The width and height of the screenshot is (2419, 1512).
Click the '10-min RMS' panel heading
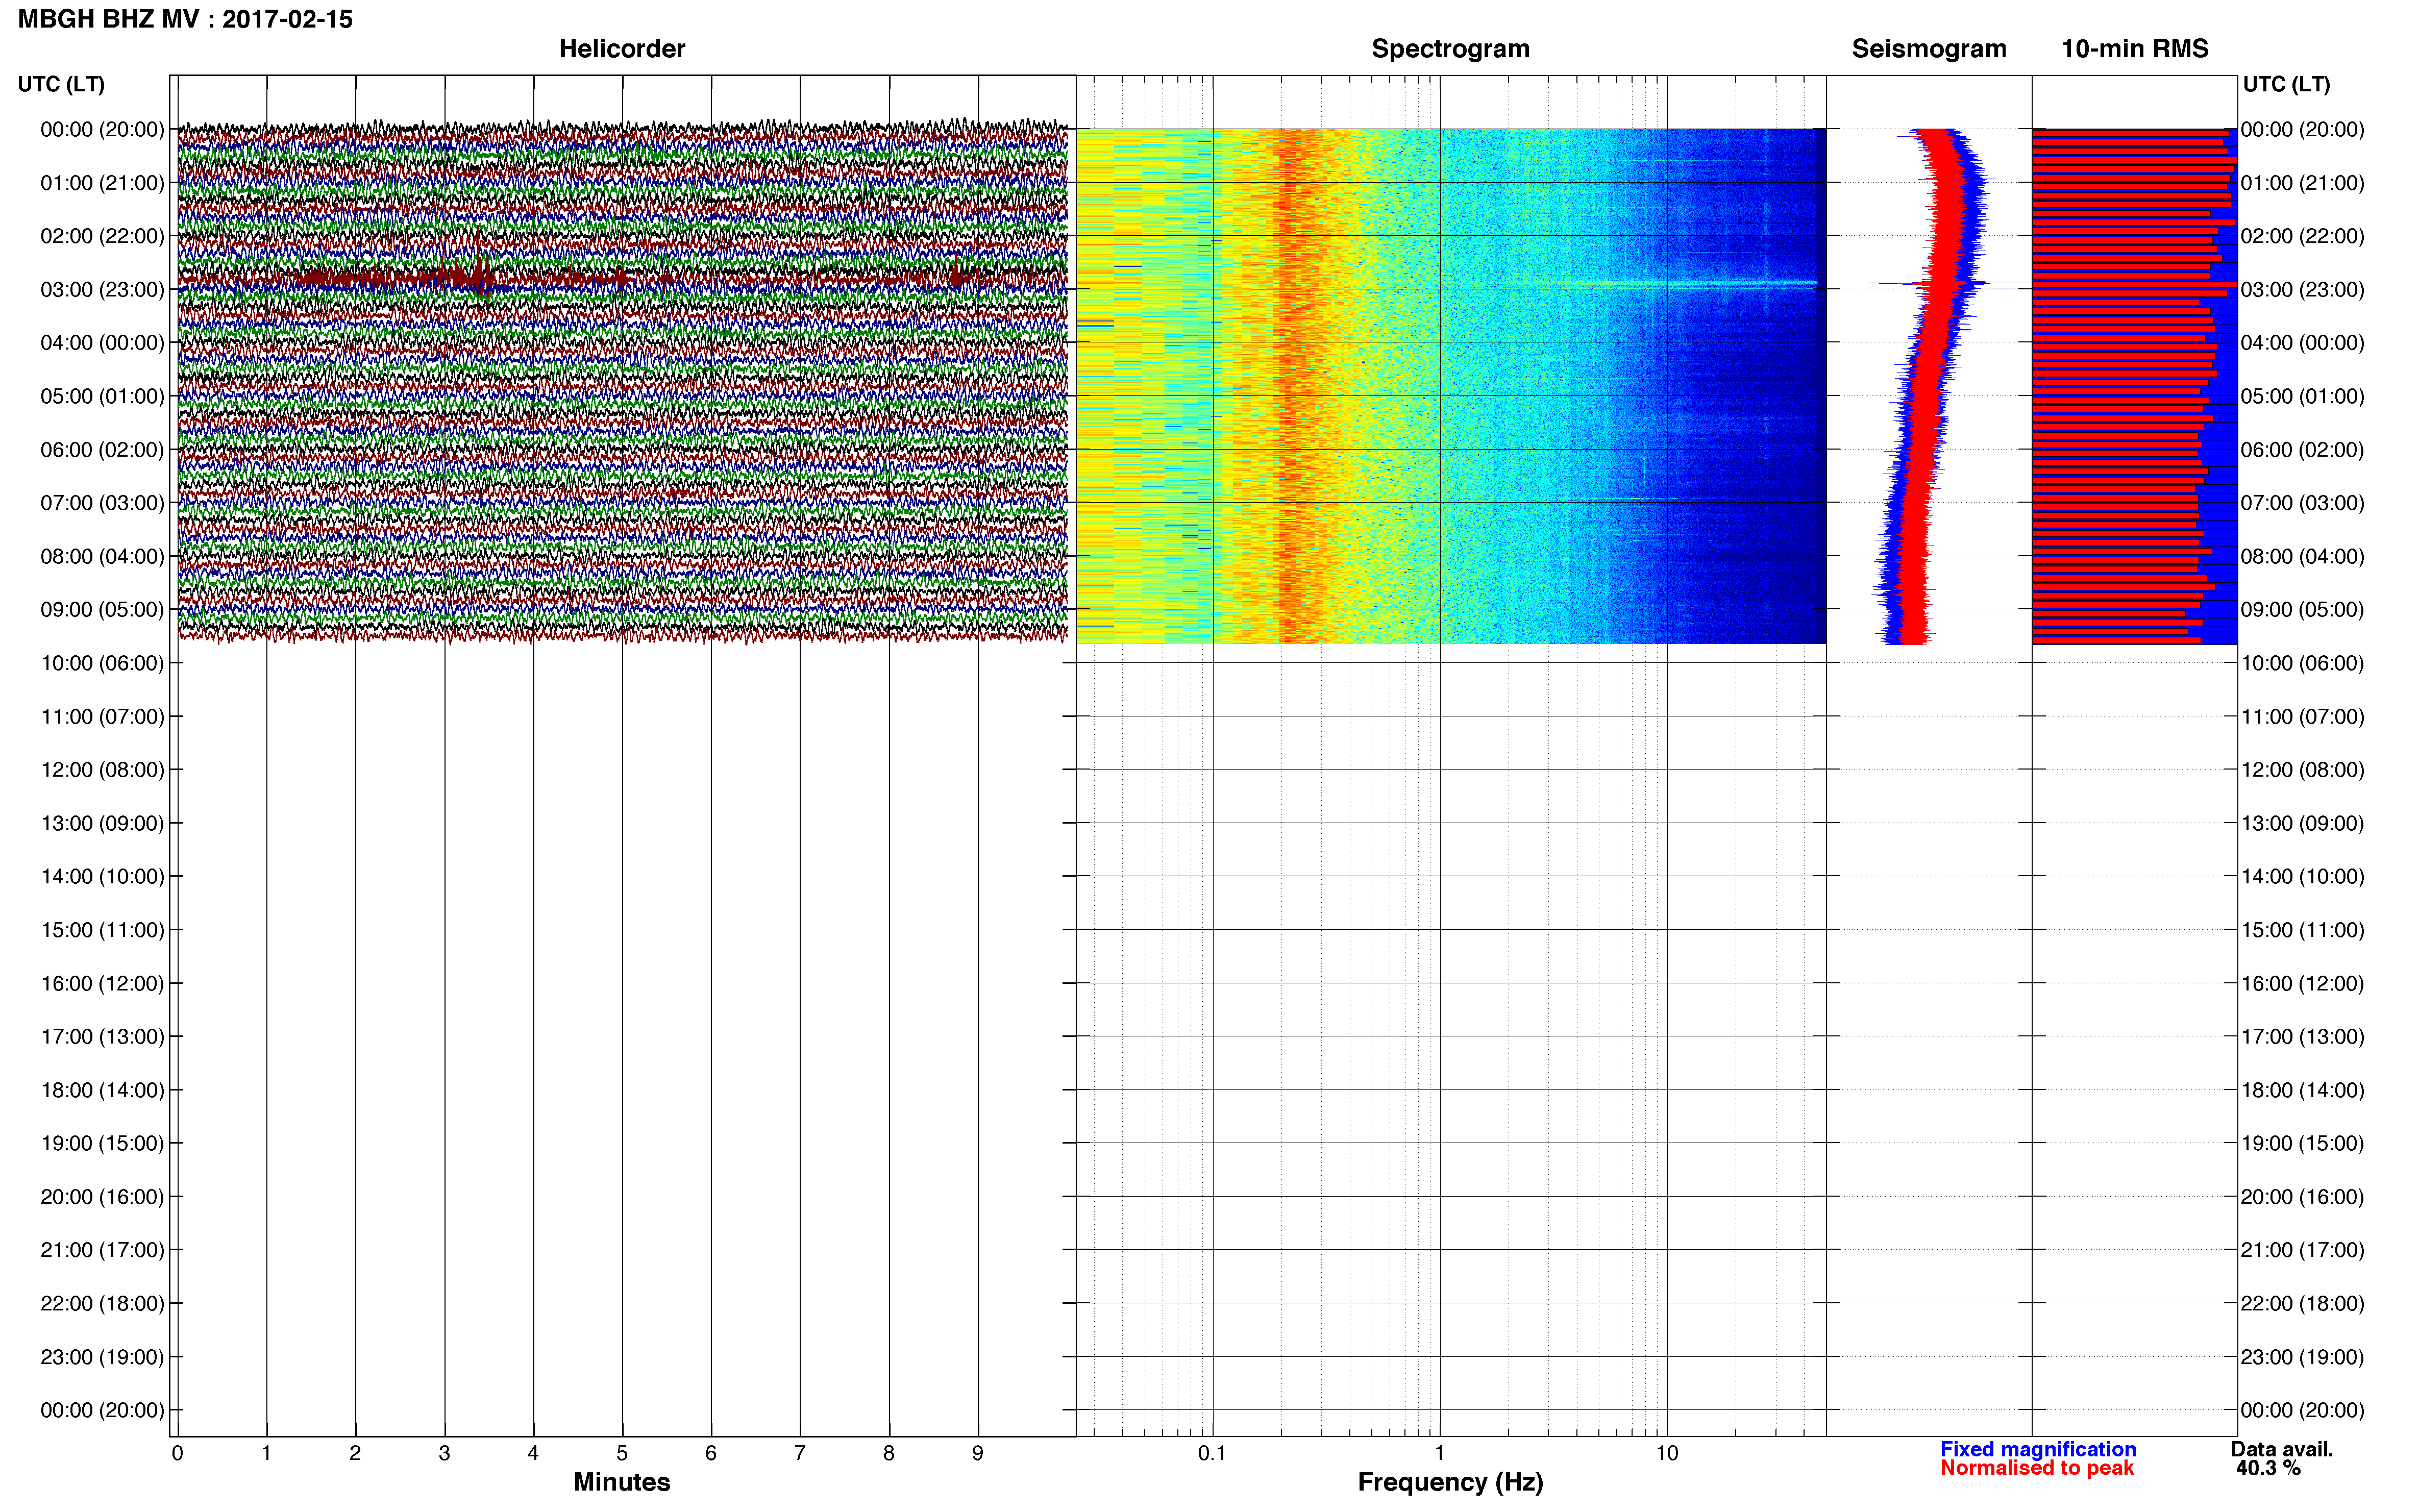[x=2135, y=48]
